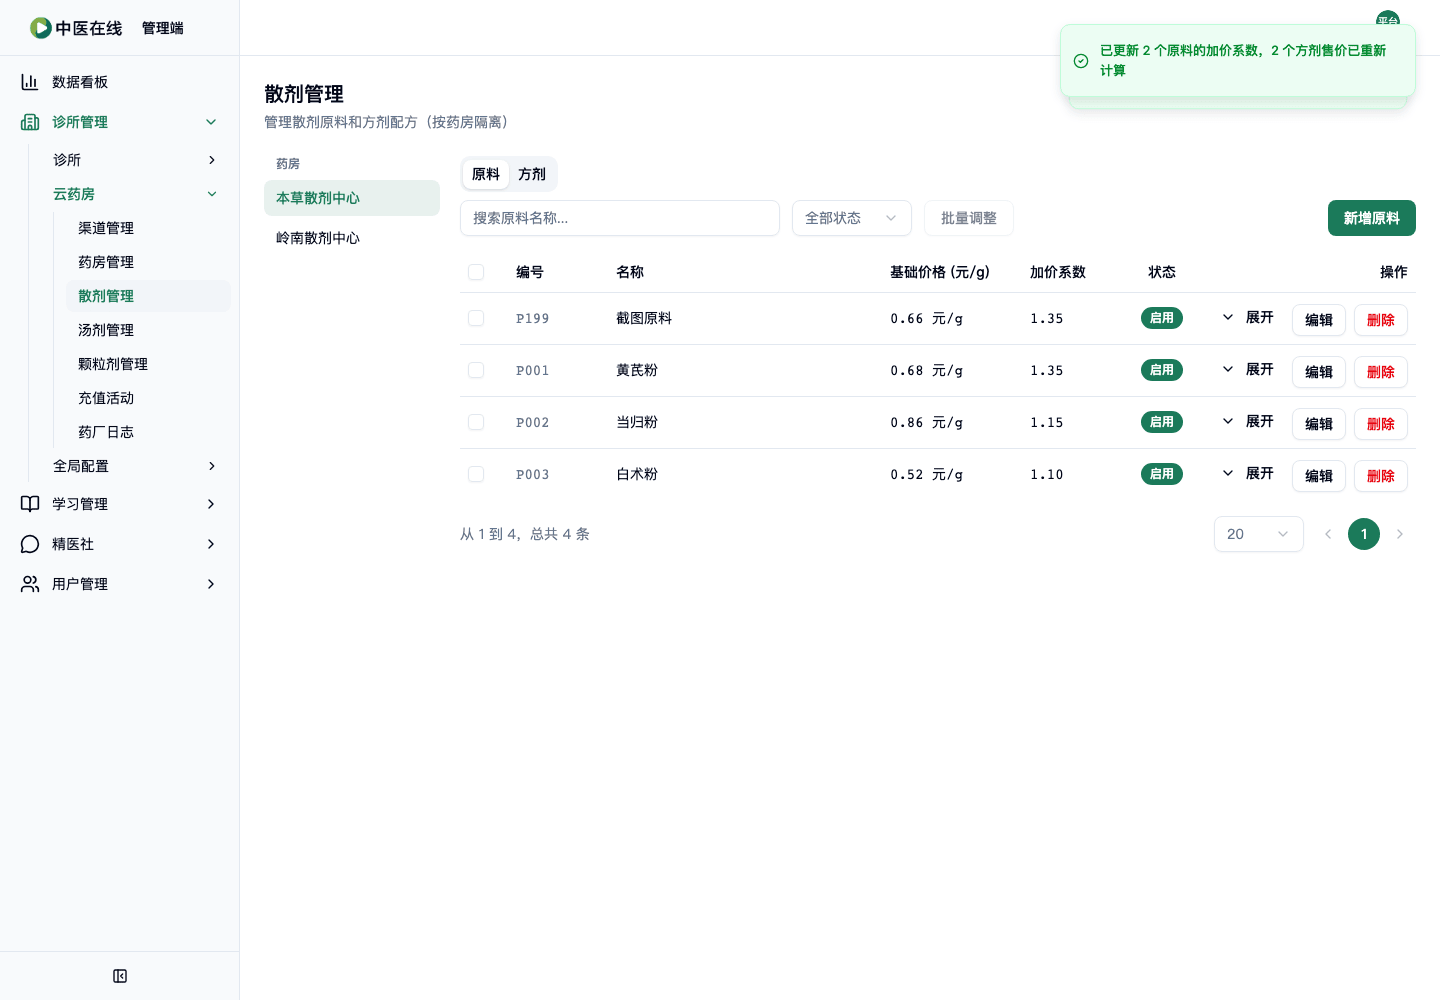Click the platform user avatar
The height and width of the screenshot is (1000, 1440).
[1388, 20]
